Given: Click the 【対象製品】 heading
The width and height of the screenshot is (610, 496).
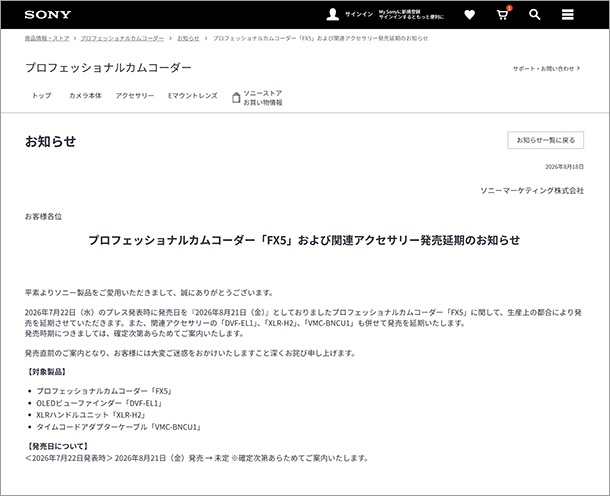Looking at the screenshot, I should 47,372.
